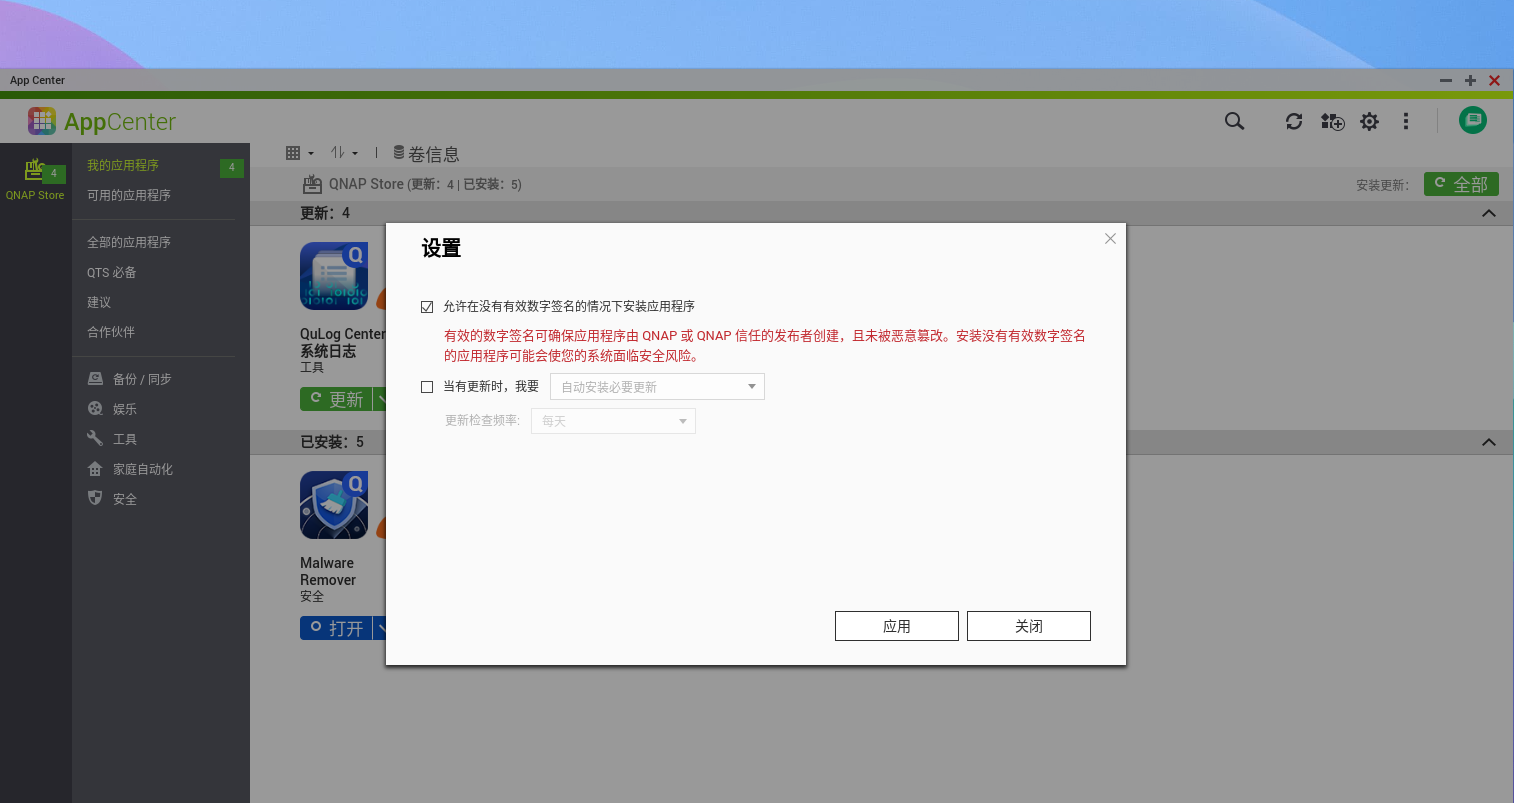Click the refresh icon to reload apps

1294,121
